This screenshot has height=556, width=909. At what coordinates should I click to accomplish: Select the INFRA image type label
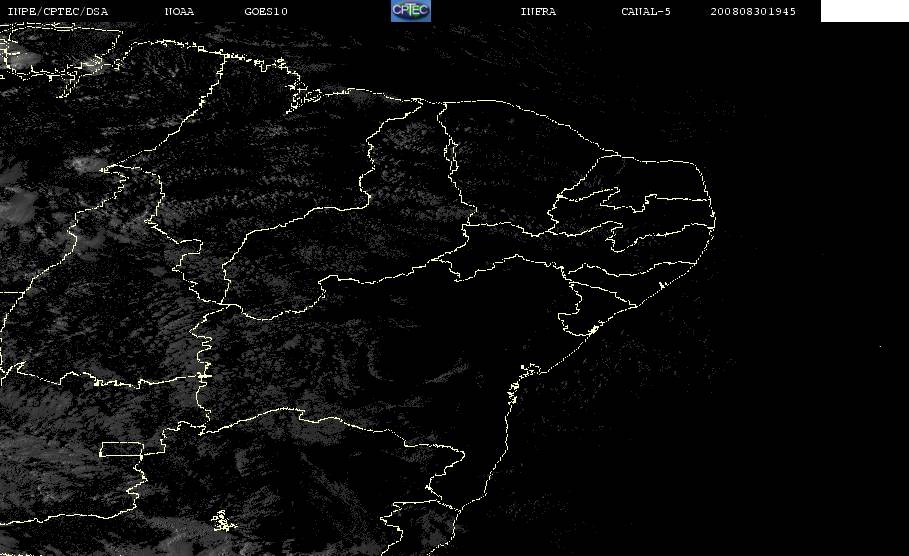pyautogui.click(x=538, y=11)
